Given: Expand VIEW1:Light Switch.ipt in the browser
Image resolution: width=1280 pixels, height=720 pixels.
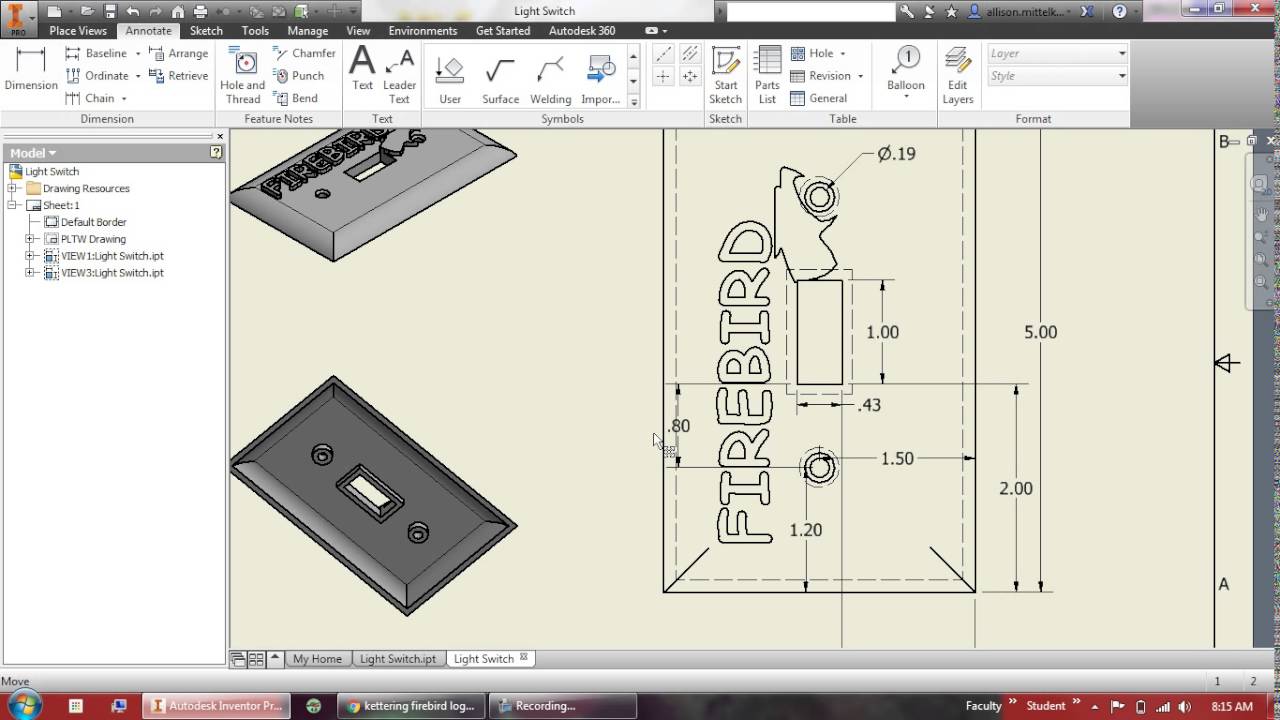Looking at the screenshot, I should tap(30, 256).
